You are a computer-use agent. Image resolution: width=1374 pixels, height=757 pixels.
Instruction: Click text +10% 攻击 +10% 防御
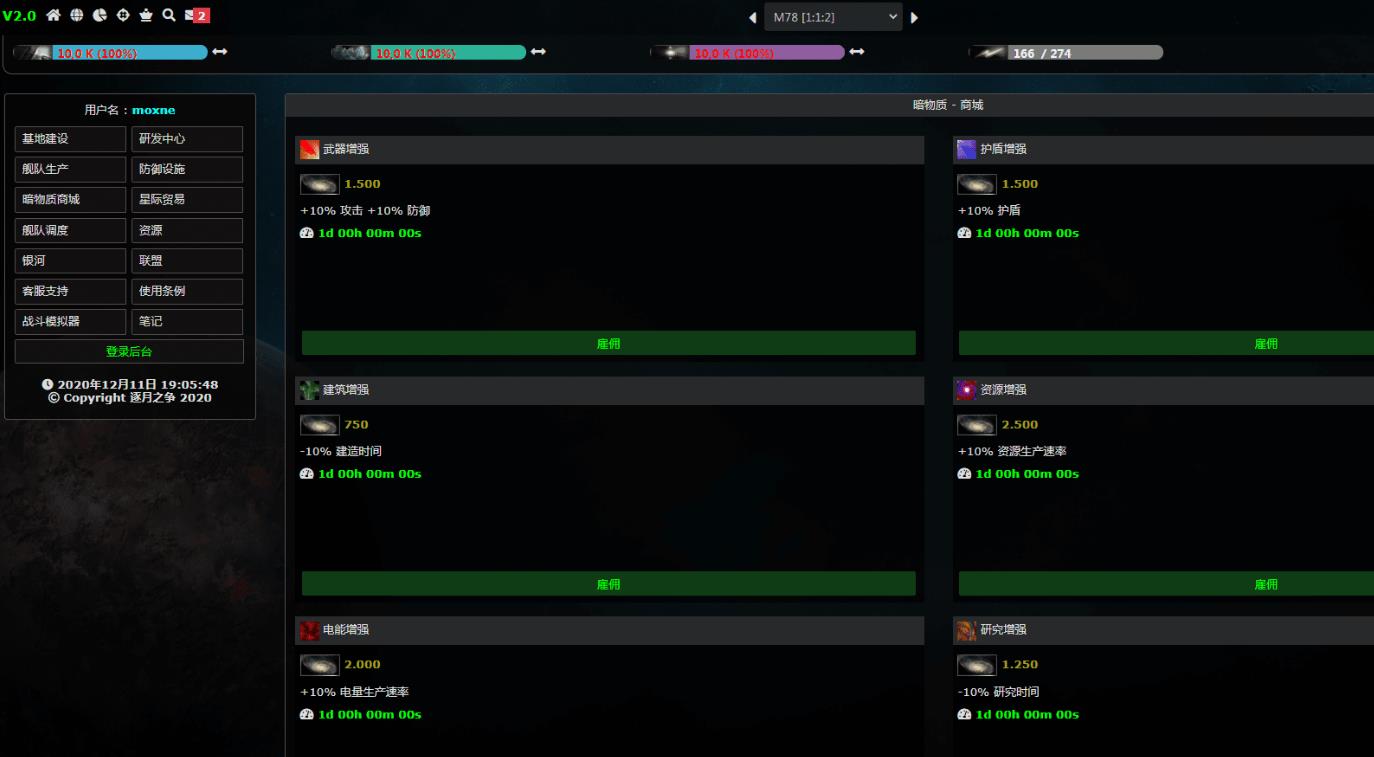(365, 211)
